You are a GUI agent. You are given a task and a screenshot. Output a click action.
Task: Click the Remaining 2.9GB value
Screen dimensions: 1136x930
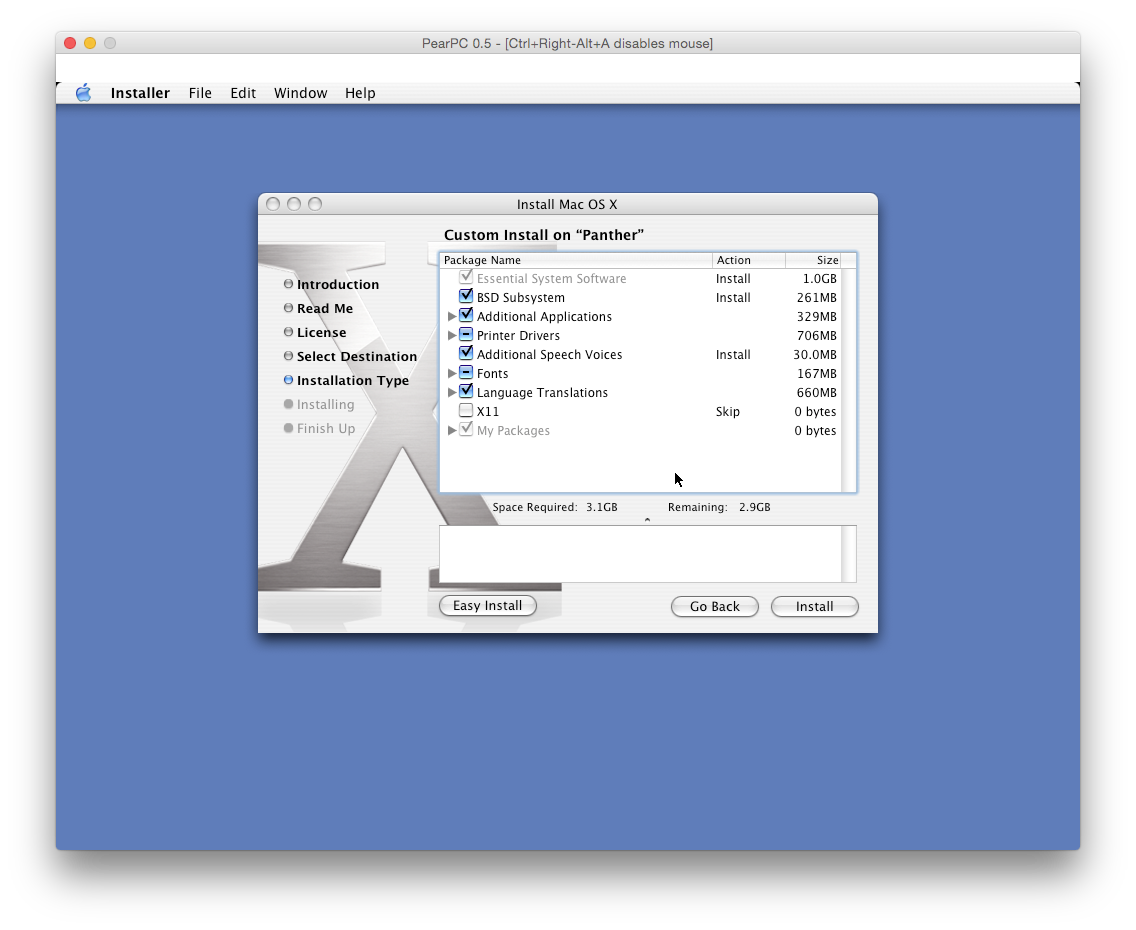tap(754, 507)
